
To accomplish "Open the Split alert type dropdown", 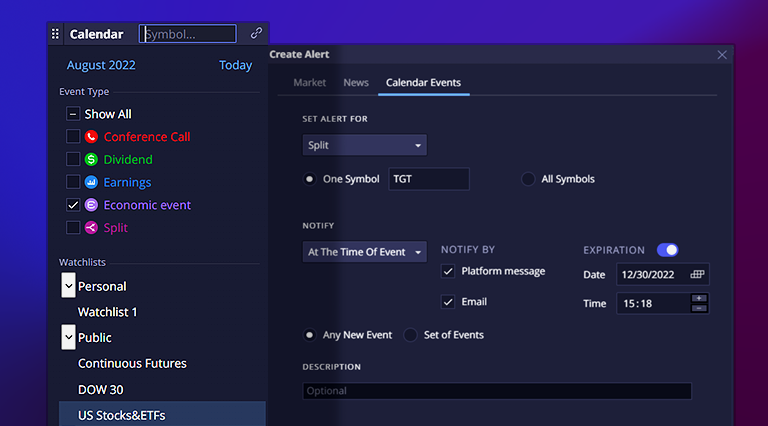I will 364,145.
